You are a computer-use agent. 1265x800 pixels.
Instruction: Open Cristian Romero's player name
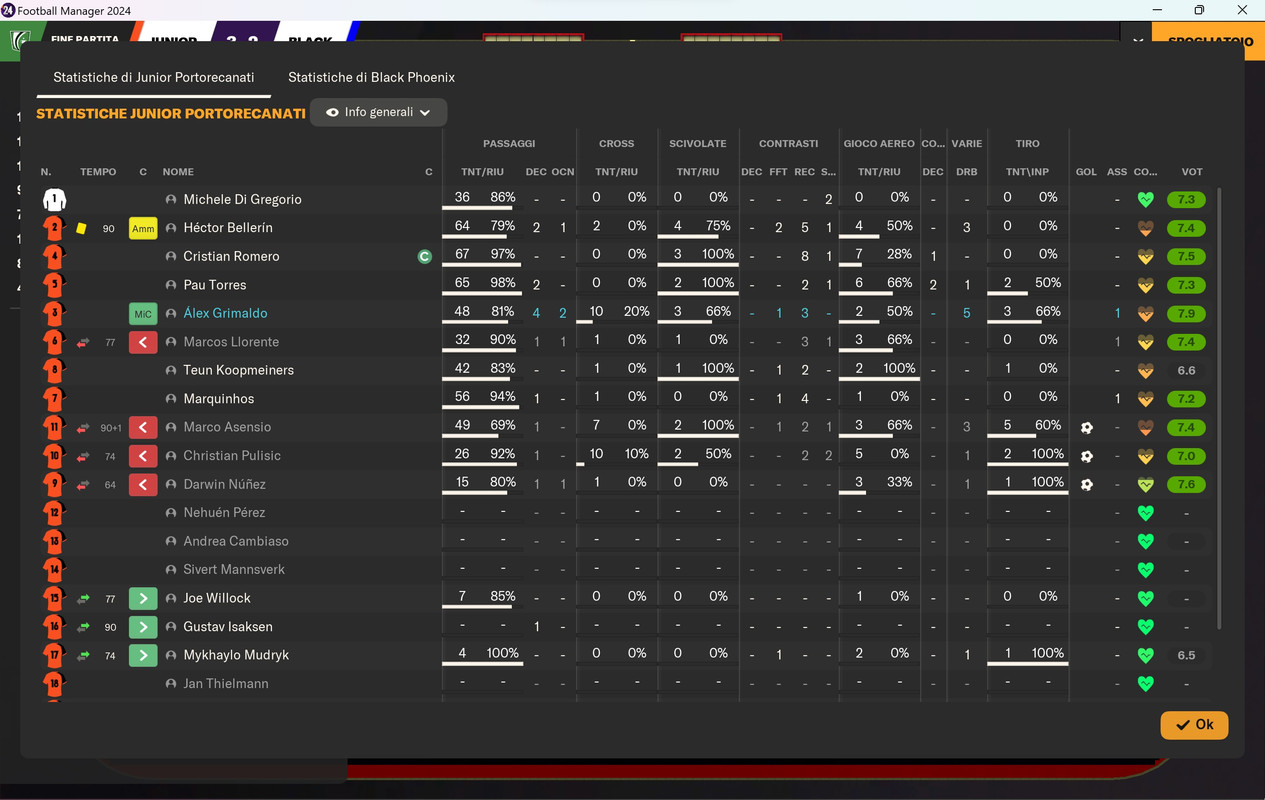tap(231, 256)
